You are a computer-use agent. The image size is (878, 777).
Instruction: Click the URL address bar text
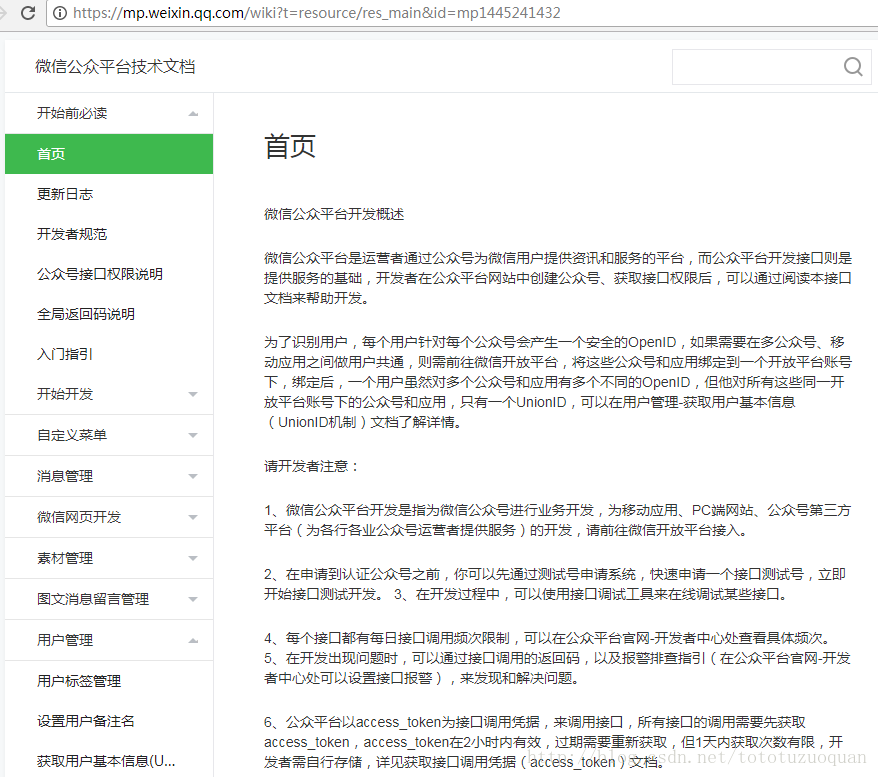click(317, 13)
